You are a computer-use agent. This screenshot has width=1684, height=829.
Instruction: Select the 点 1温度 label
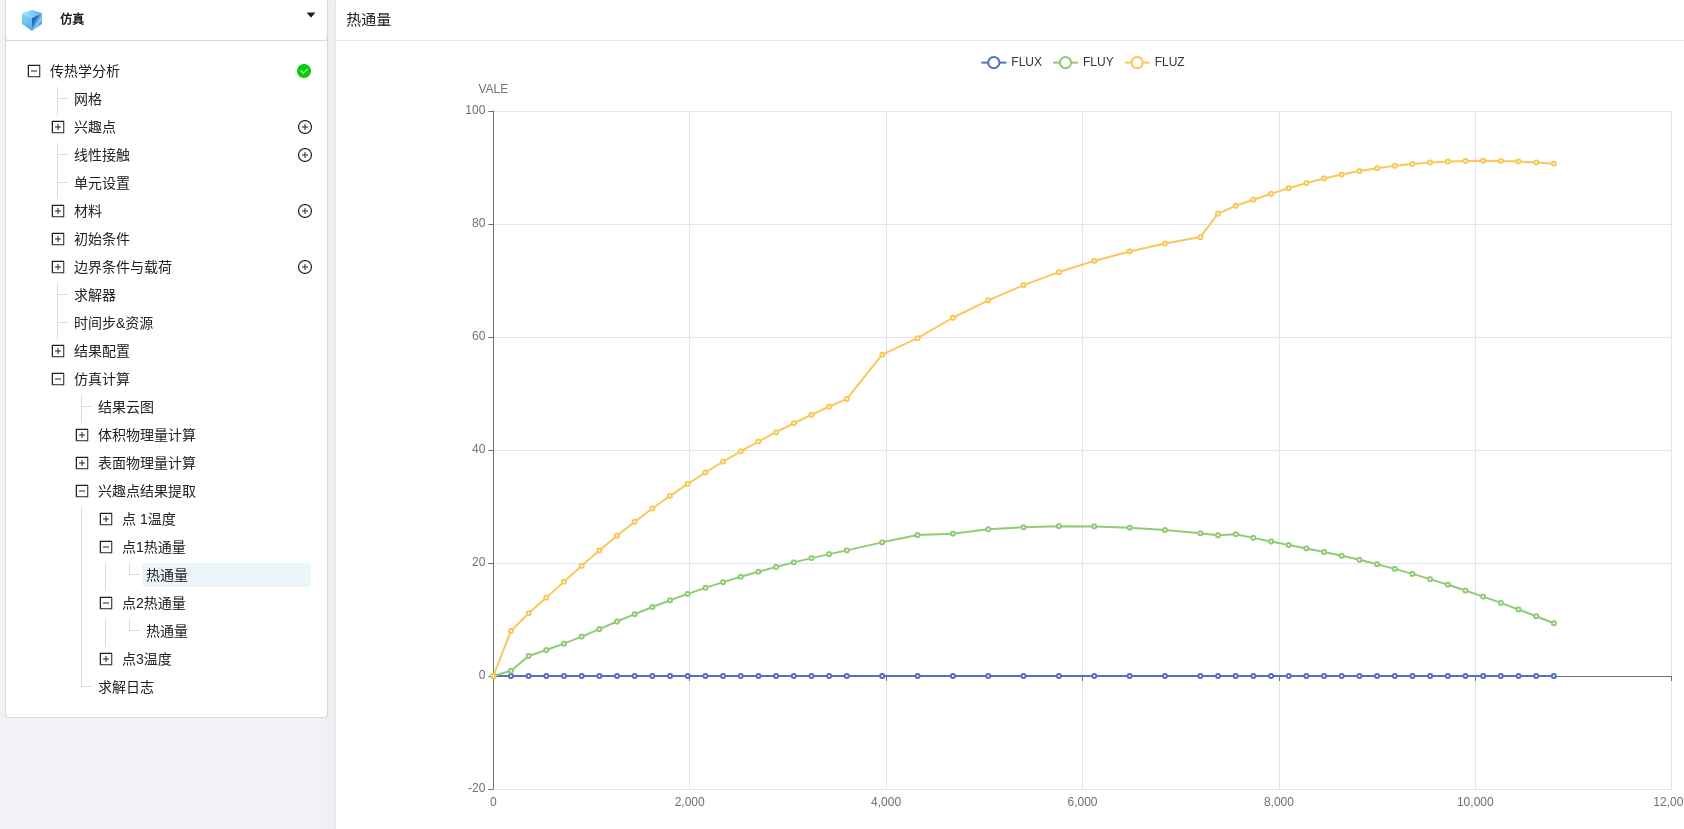pyautogui.click(x=149, y=519)
